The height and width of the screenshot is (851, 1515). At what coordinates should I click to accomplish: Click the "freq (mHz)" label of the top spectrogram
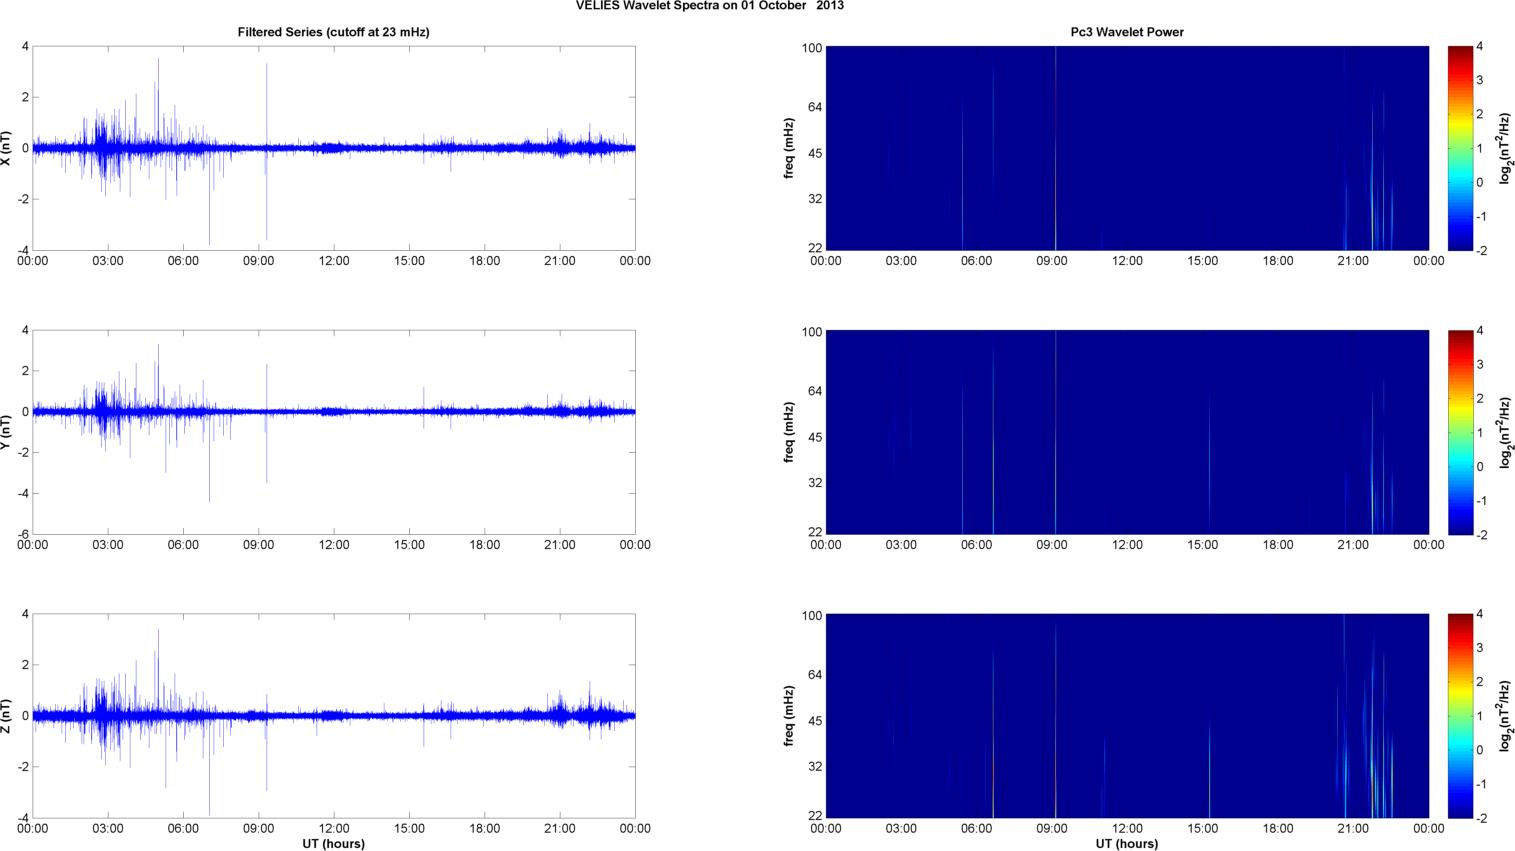pyautogui.click(x=789, y=148)
